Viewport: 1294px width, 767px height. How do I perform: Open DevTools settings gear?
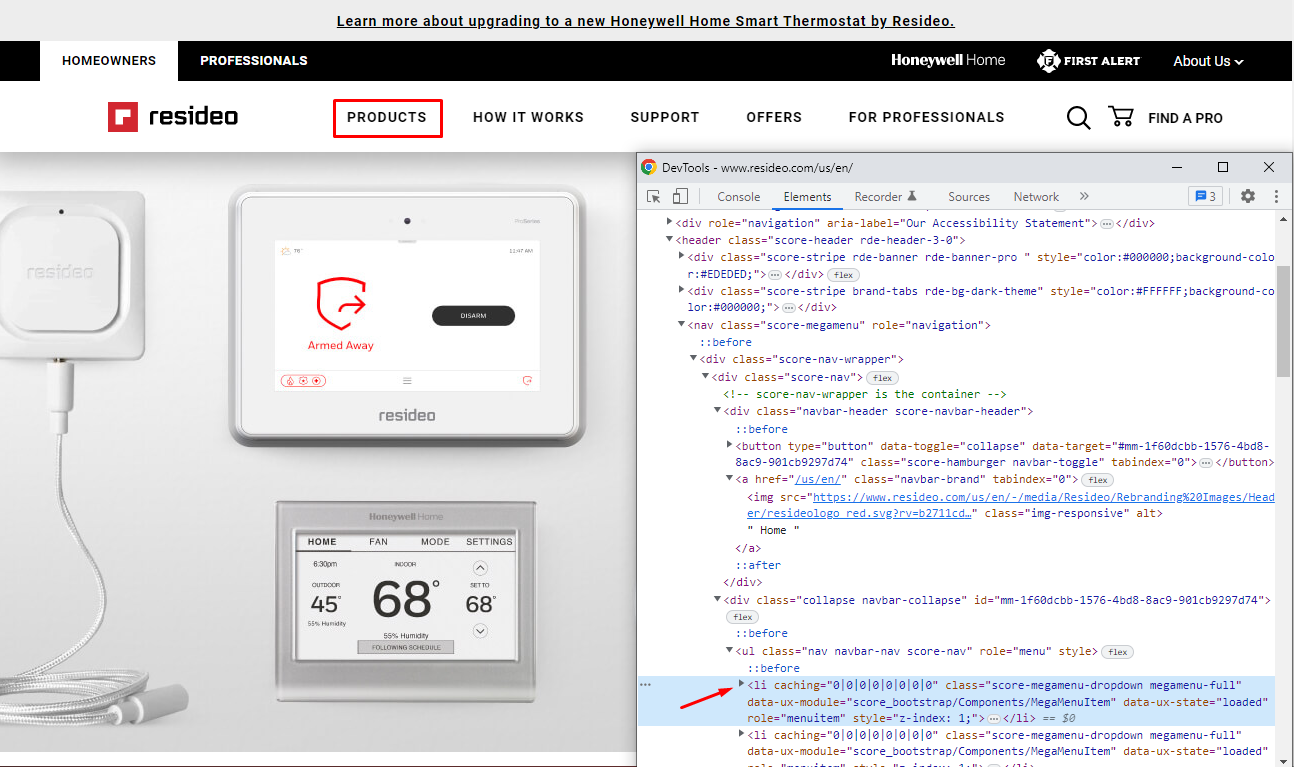[1248, 197]
